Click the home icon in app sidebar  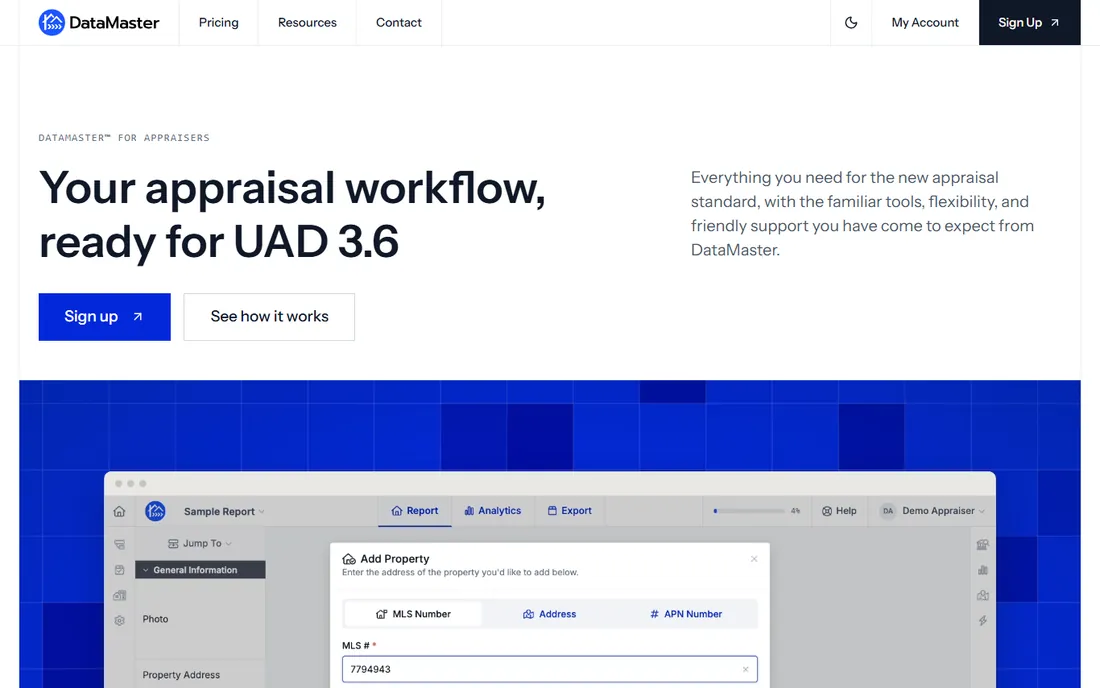[119, 511]
